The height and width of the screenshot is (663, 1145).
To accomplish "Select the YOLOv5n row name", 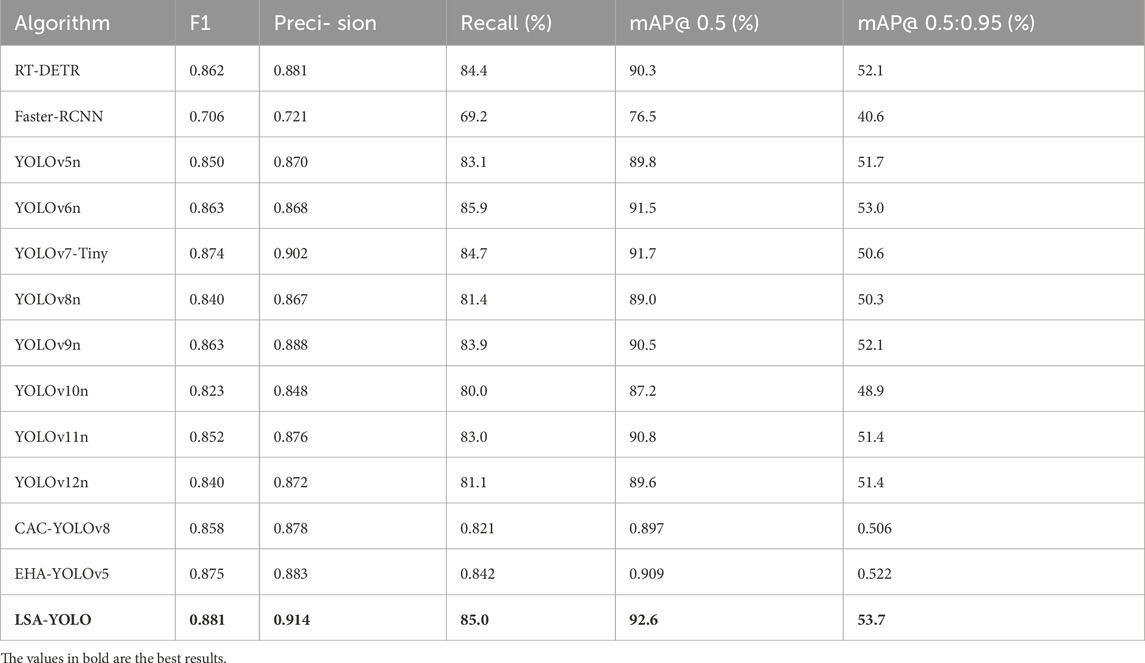I will [x=46, y=162].
